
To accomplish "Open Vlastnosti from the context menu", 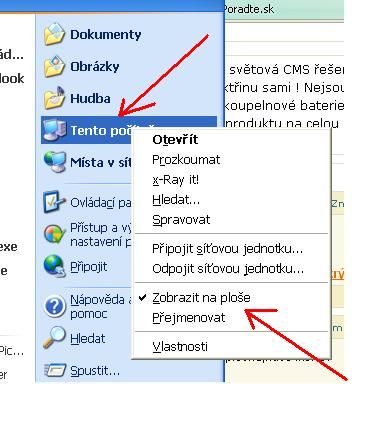I will 231,346.
